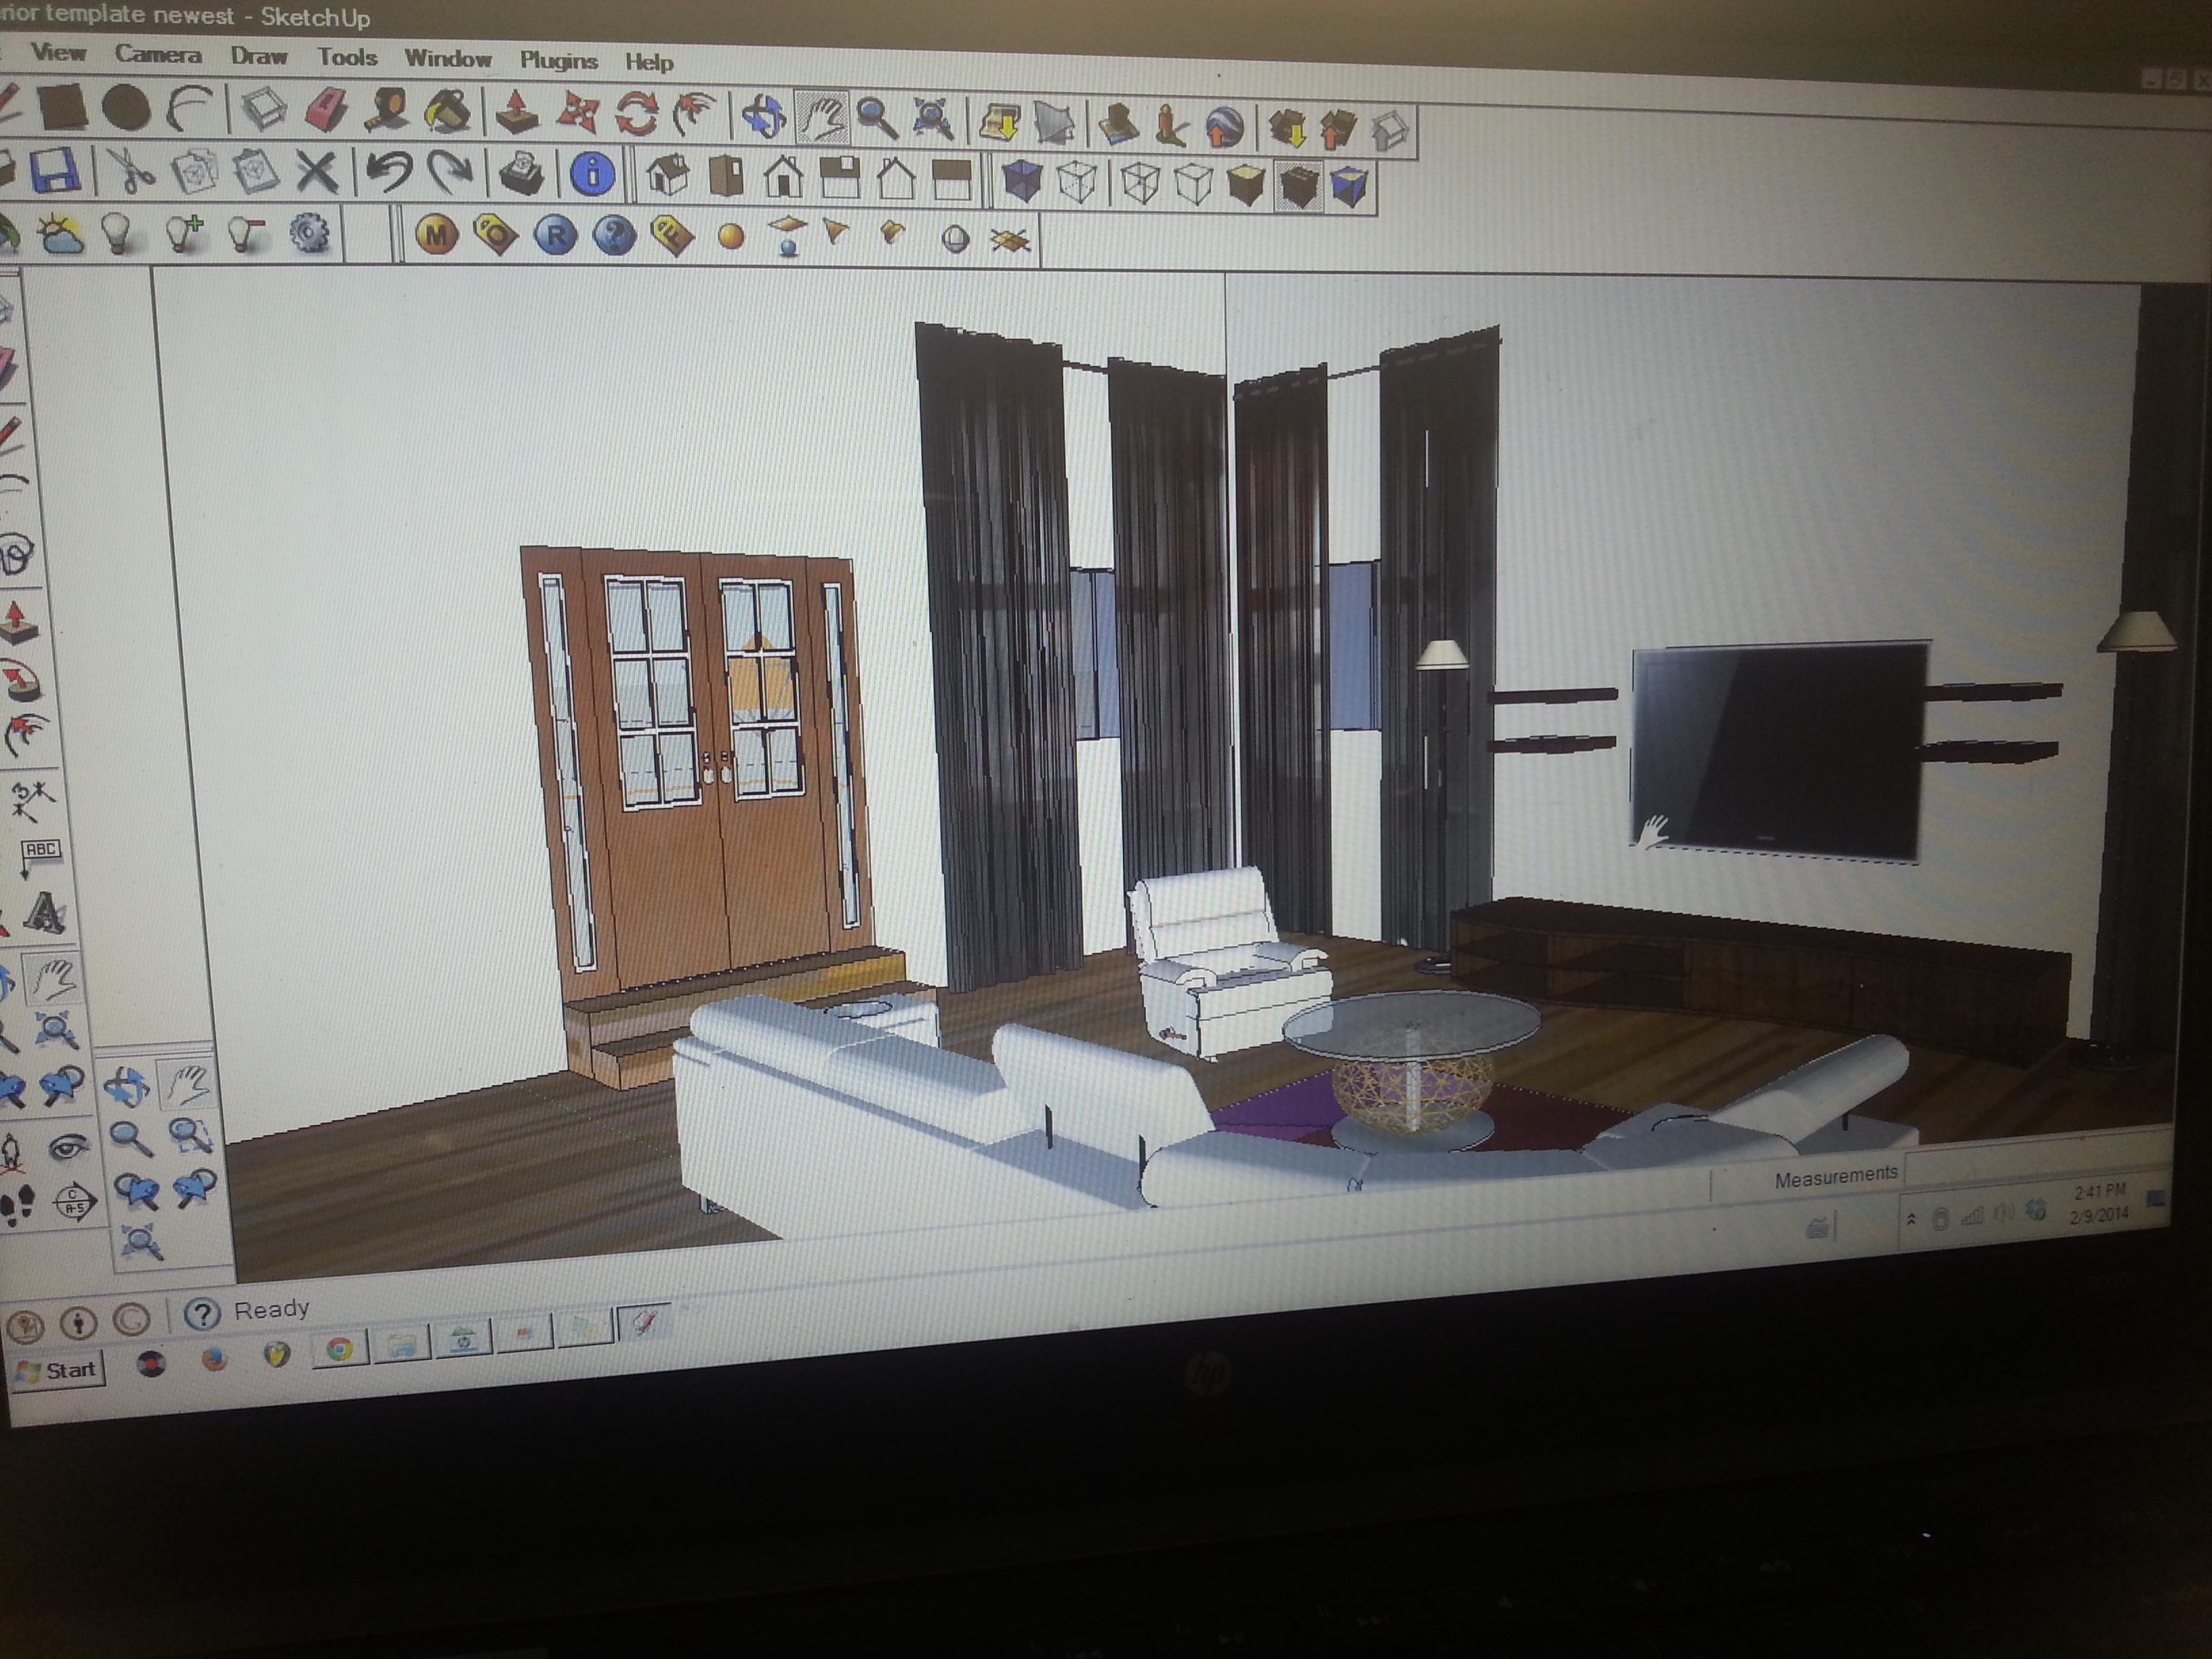Open the Camera menu
This screenshot has width=2212, height=1659.
click(158, 54)
